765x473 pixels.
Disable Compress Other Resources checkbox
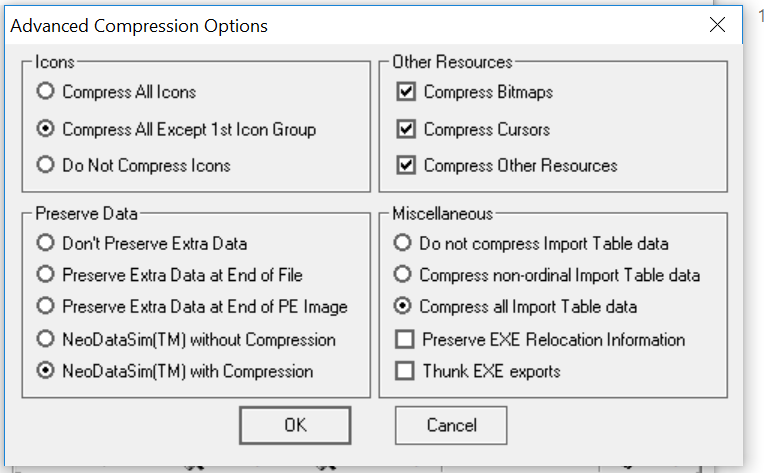pyautogui.click(x=405, y=165)
